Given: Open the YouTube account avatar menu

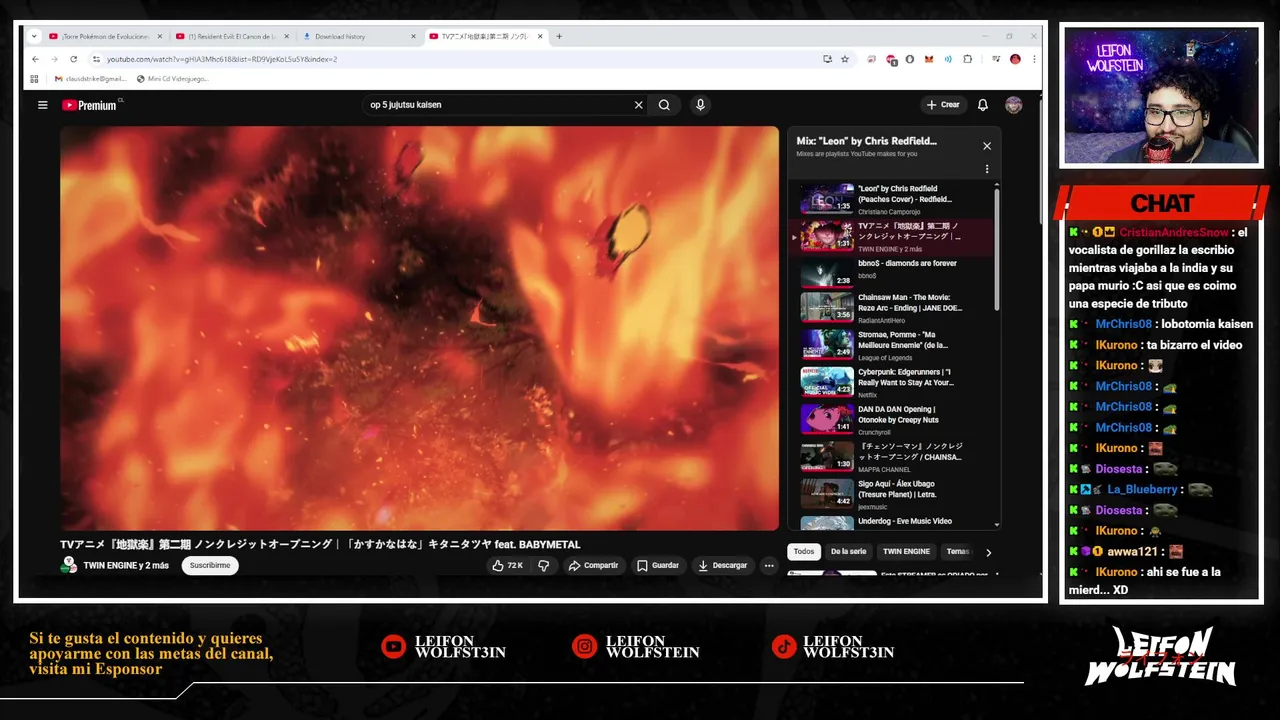Looking at the screenshot, I should (1013, 105).
